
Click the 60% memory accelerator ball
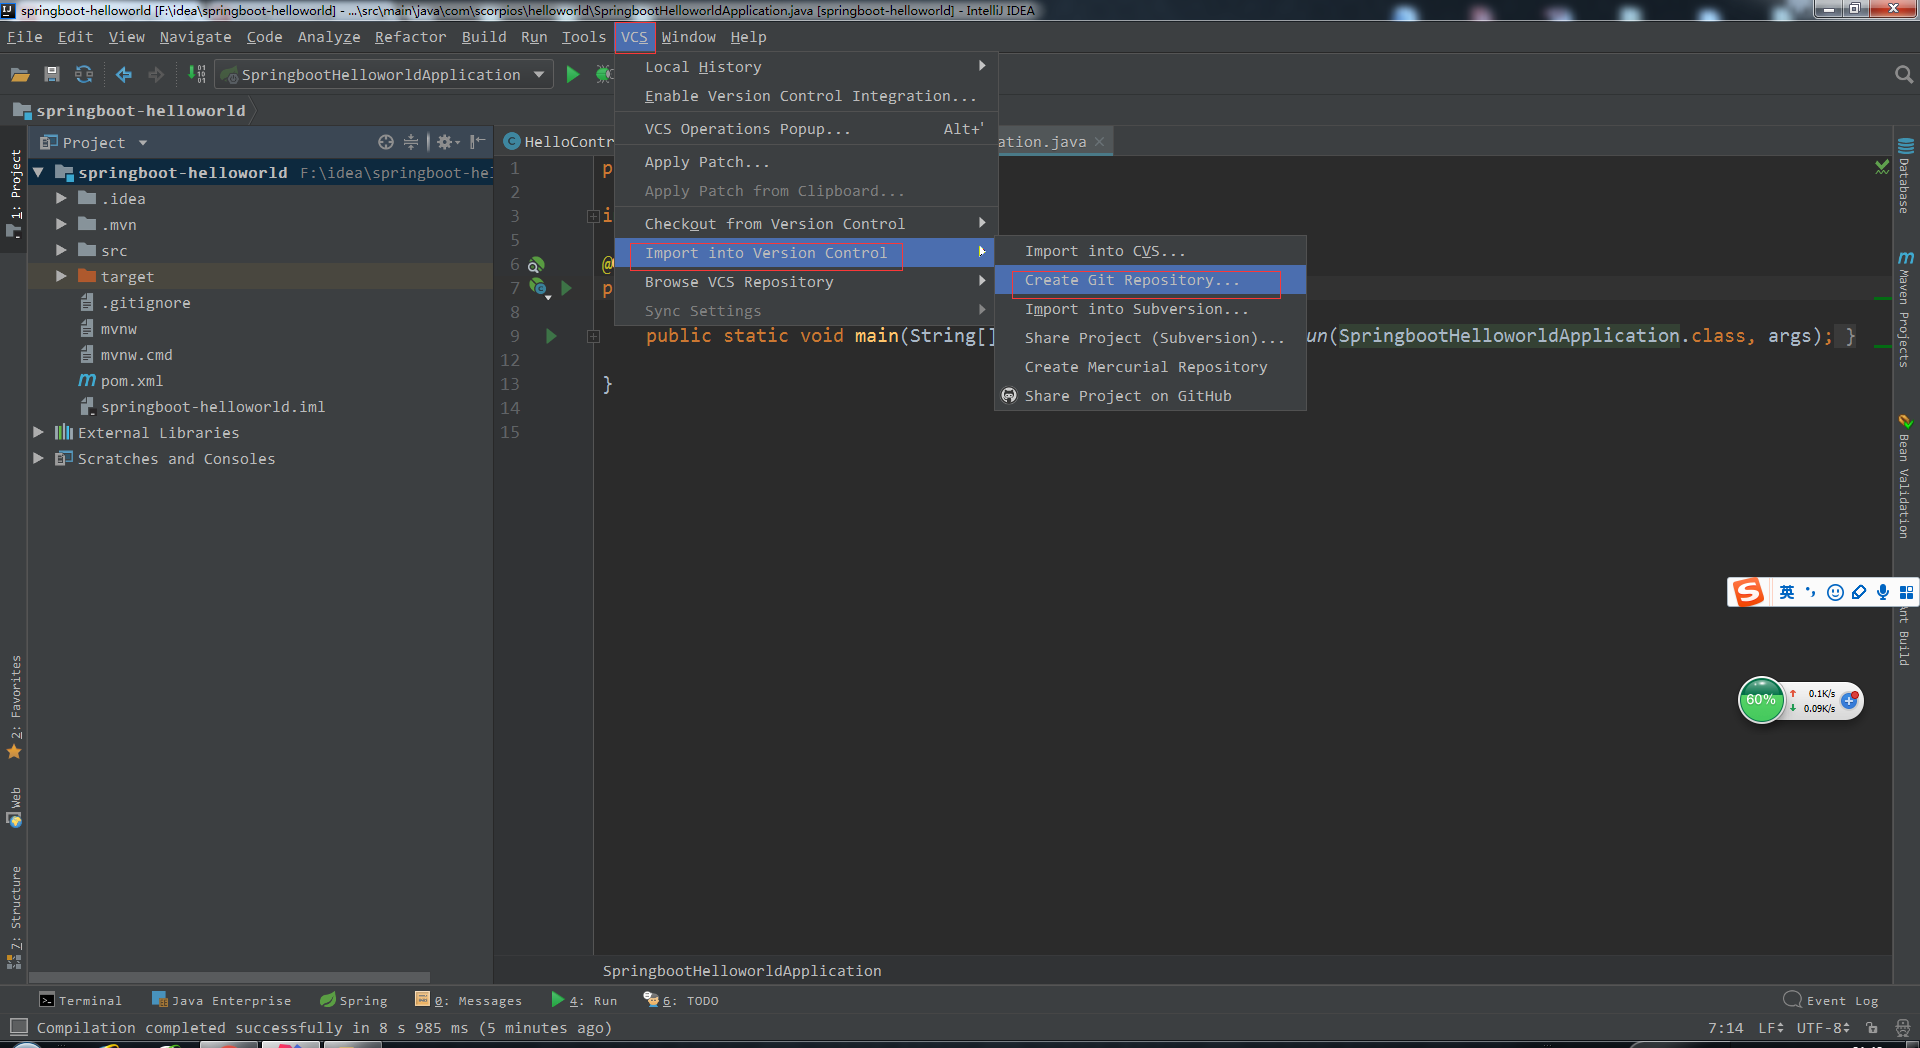(1761, 700)
